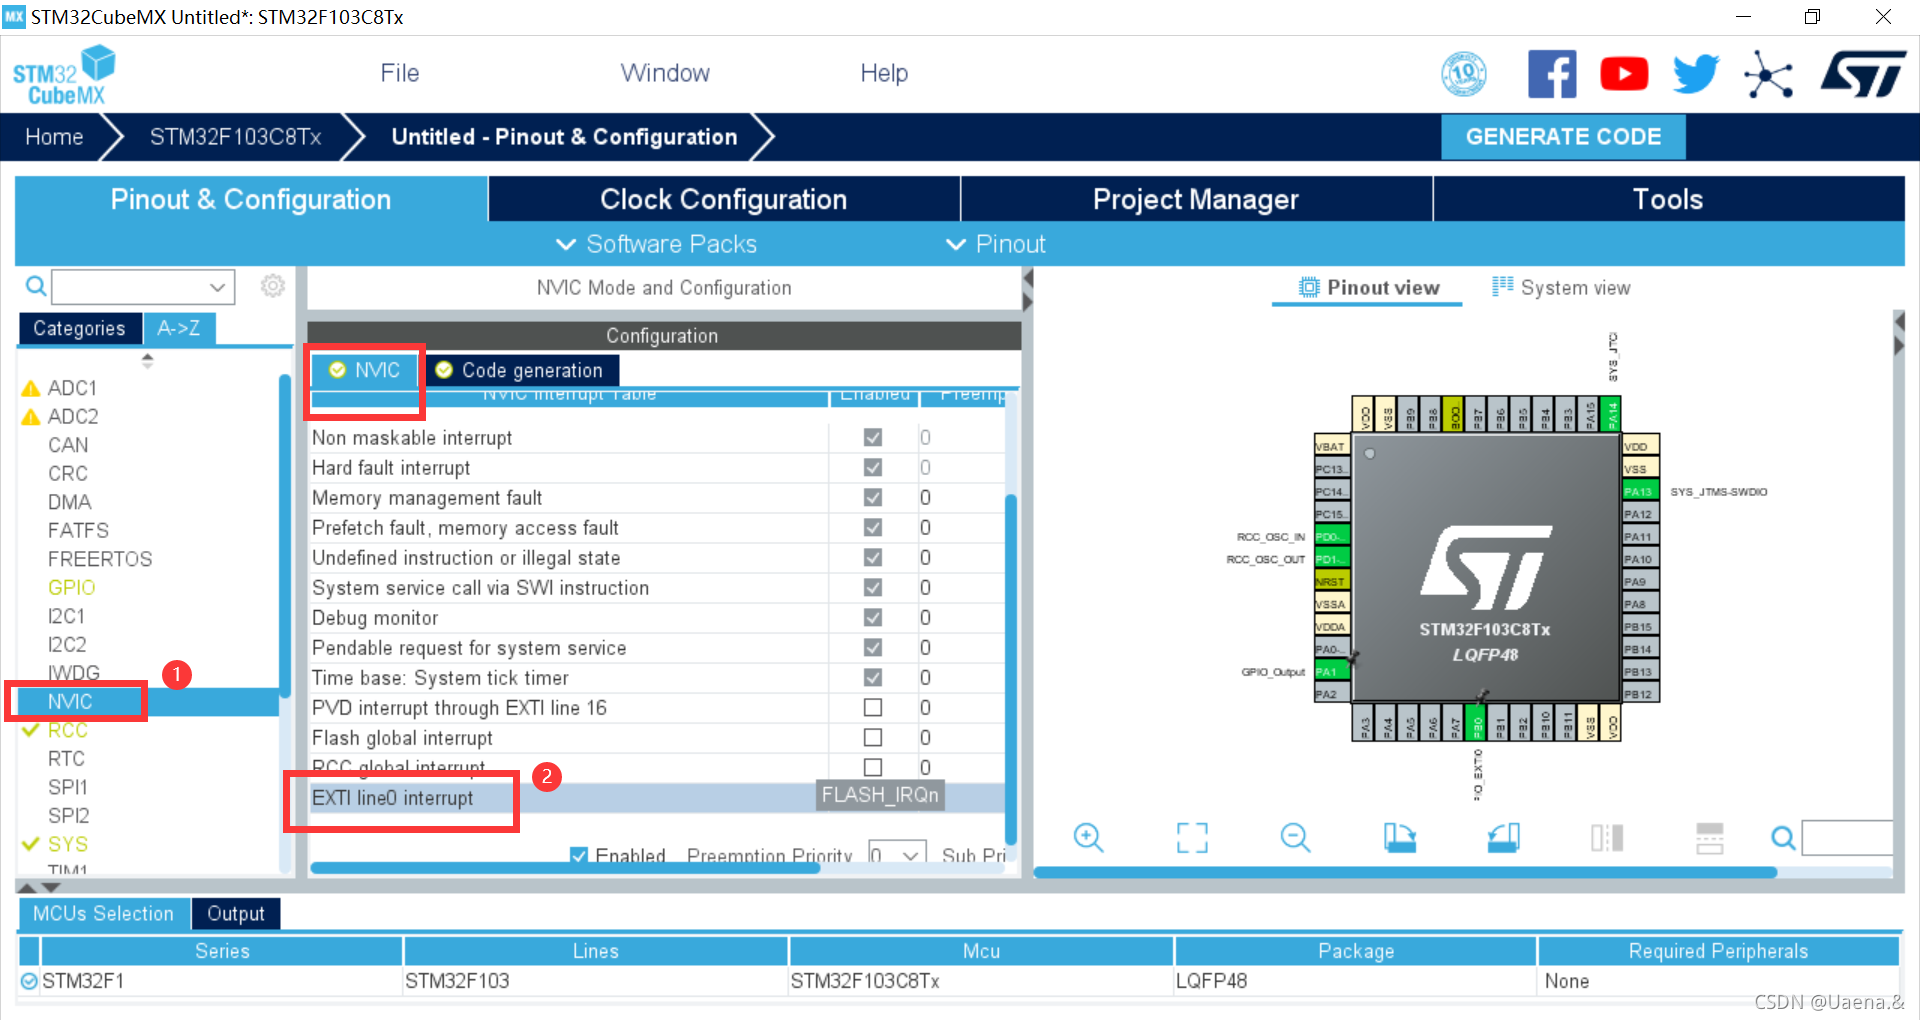Collapse the bottom MCU panel with the down arrow
Image resolution: width=1920 pixels, height=1020 pixels.
tap(51, 887)
